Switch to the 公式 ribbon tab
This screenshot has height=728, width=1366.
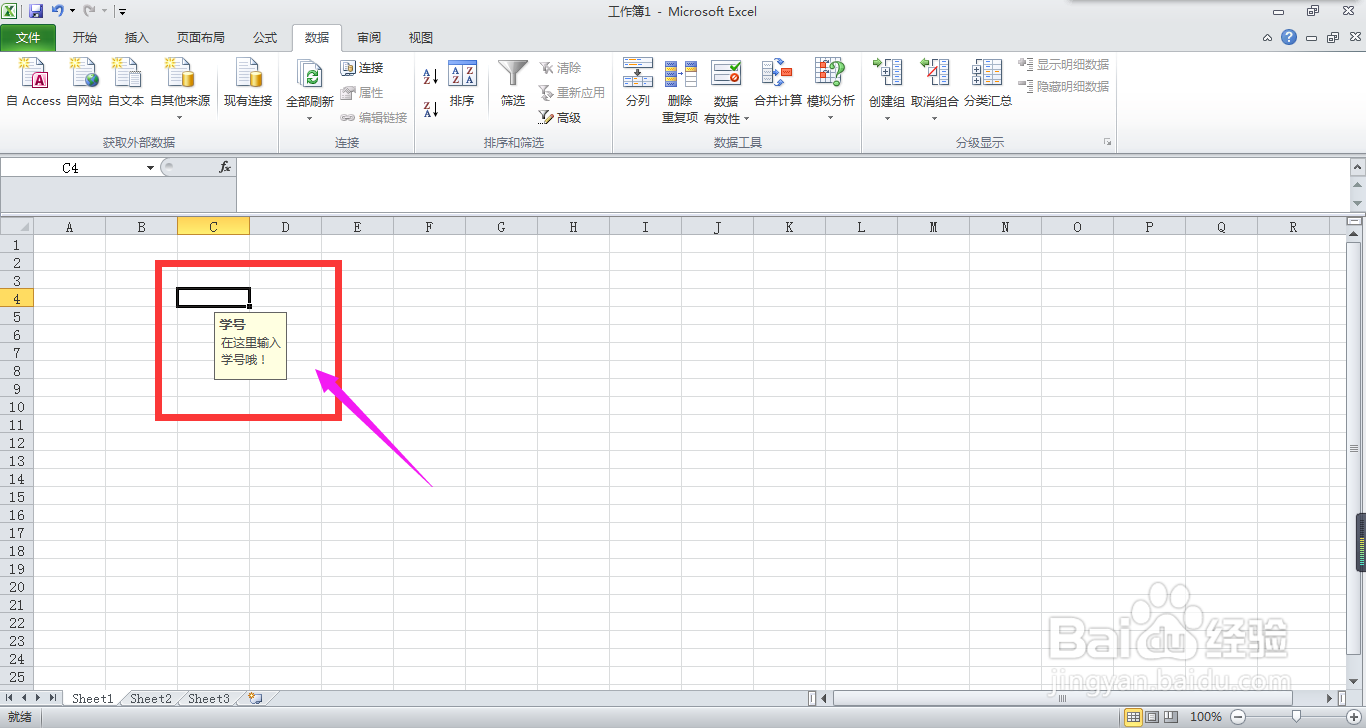coord(264,37)
